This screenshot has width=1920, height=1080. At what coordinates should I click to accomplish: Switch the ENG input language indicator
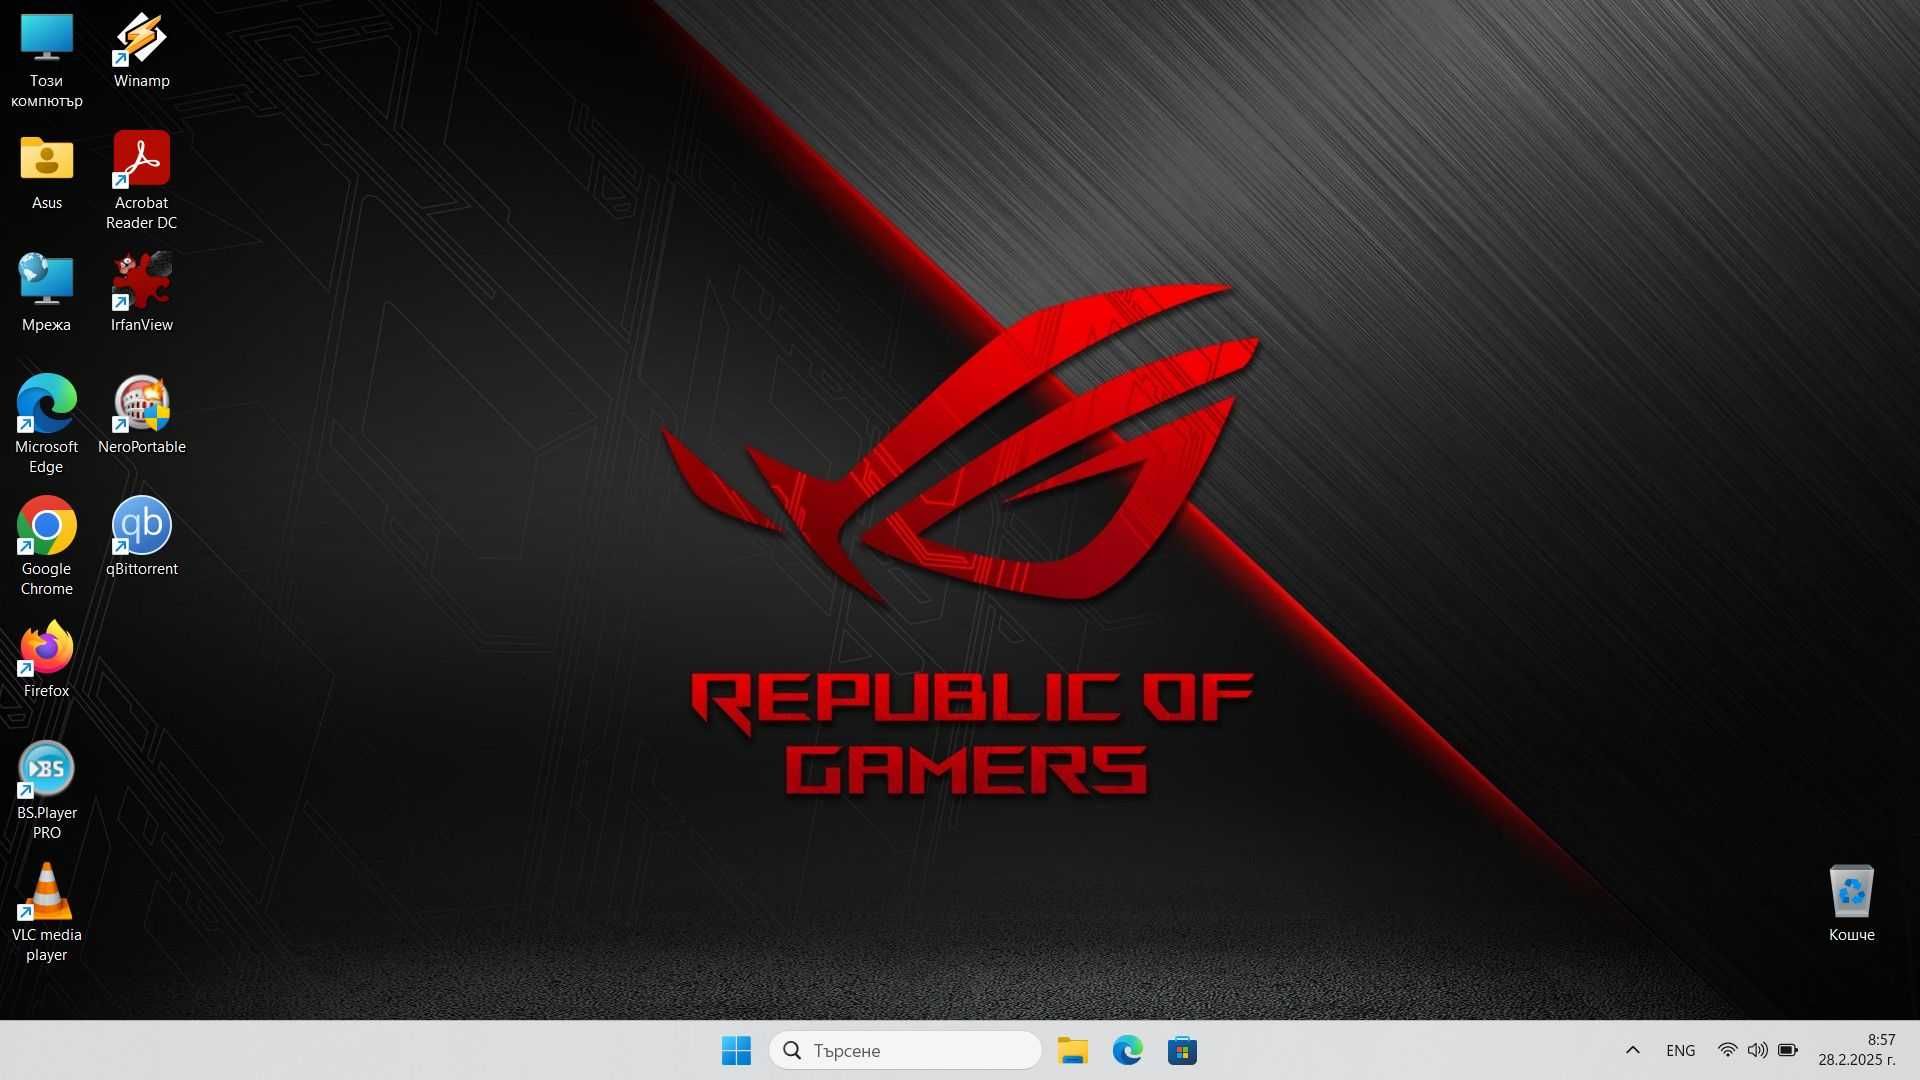[1680, 1050]
